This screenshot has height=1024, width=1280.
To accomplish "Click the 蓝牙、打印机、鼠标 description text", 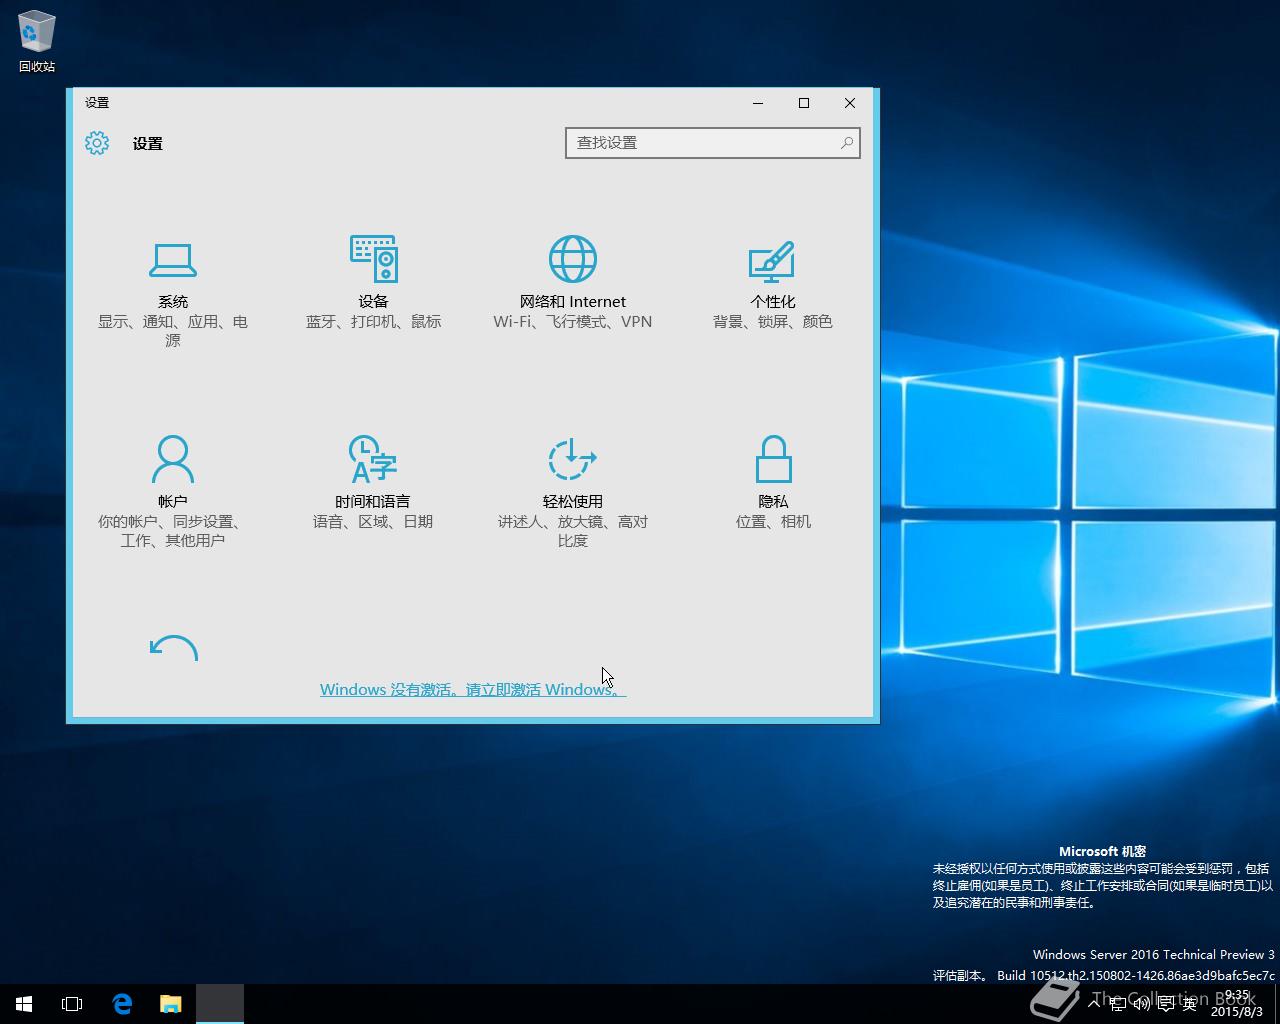I will (x=373, y=321).
